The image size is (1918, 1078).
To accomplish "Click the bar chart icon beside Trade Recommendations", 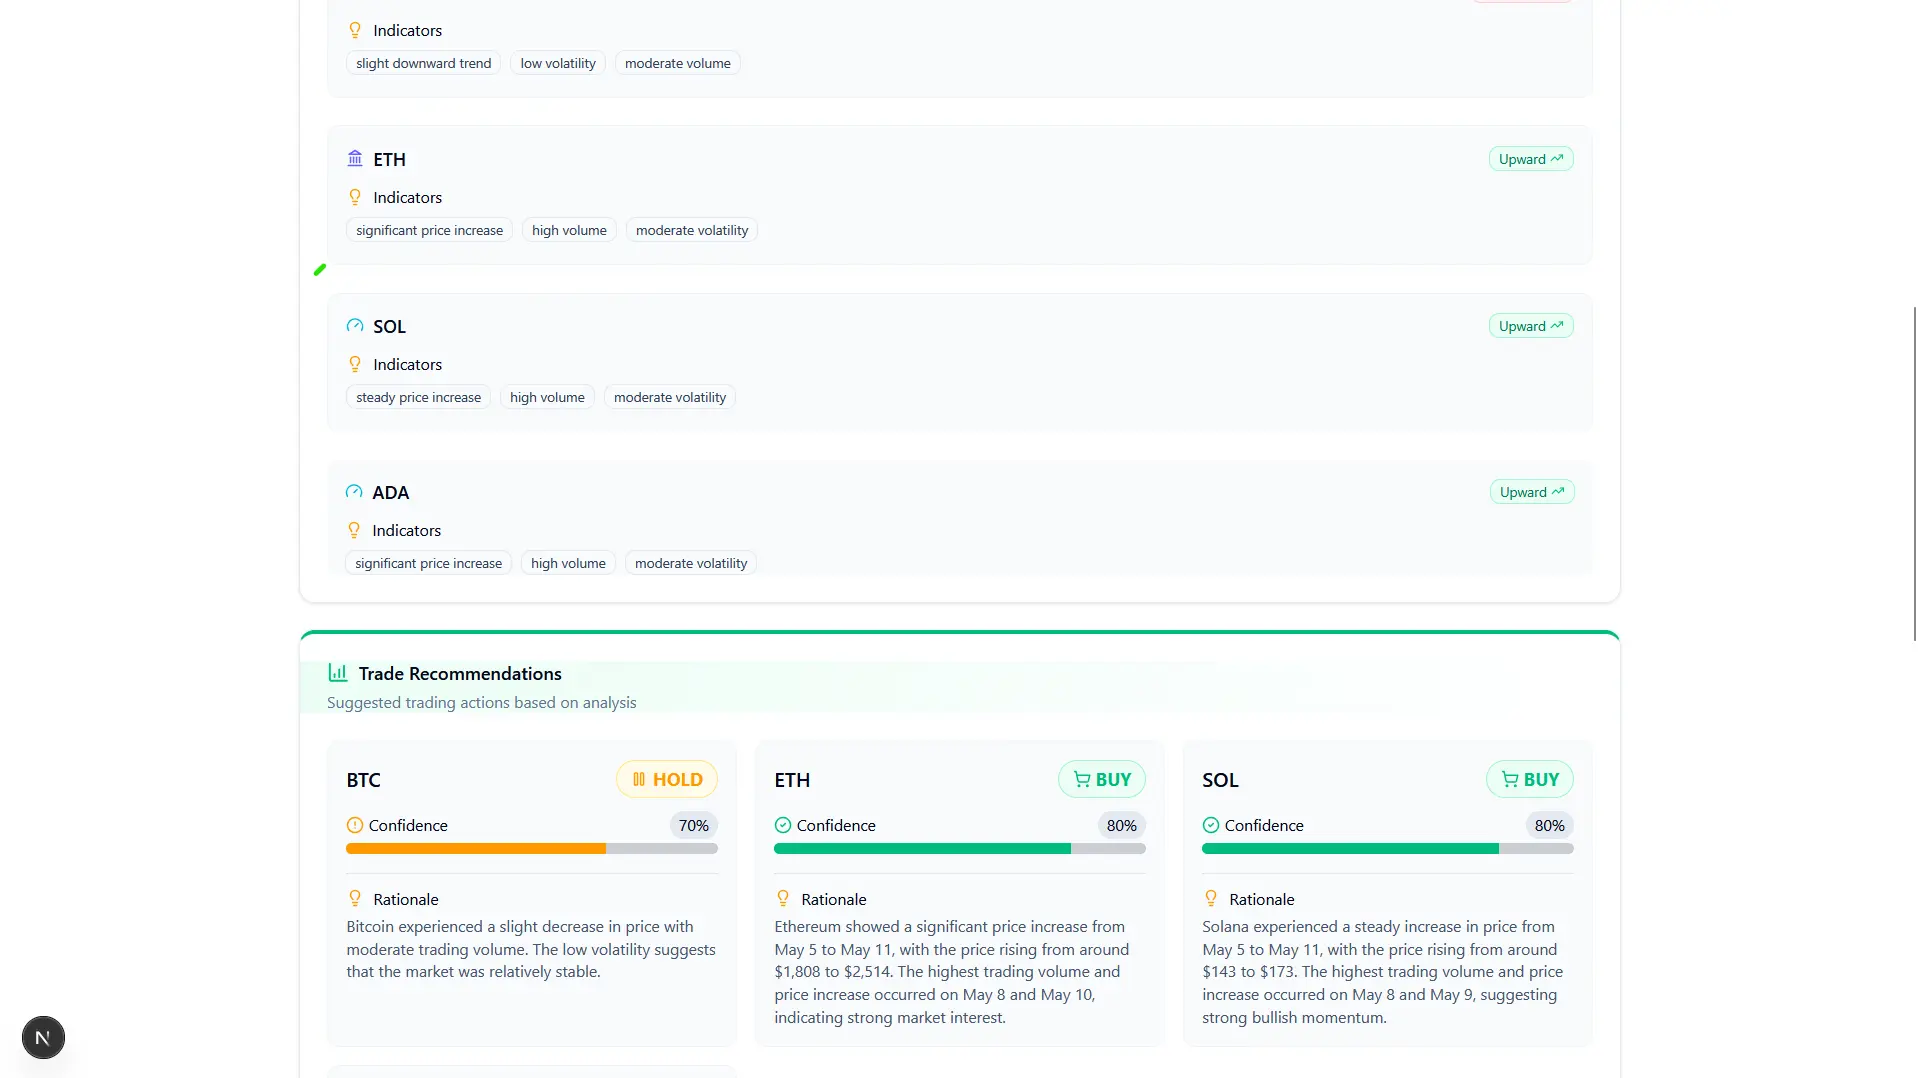I will (337, 672).
